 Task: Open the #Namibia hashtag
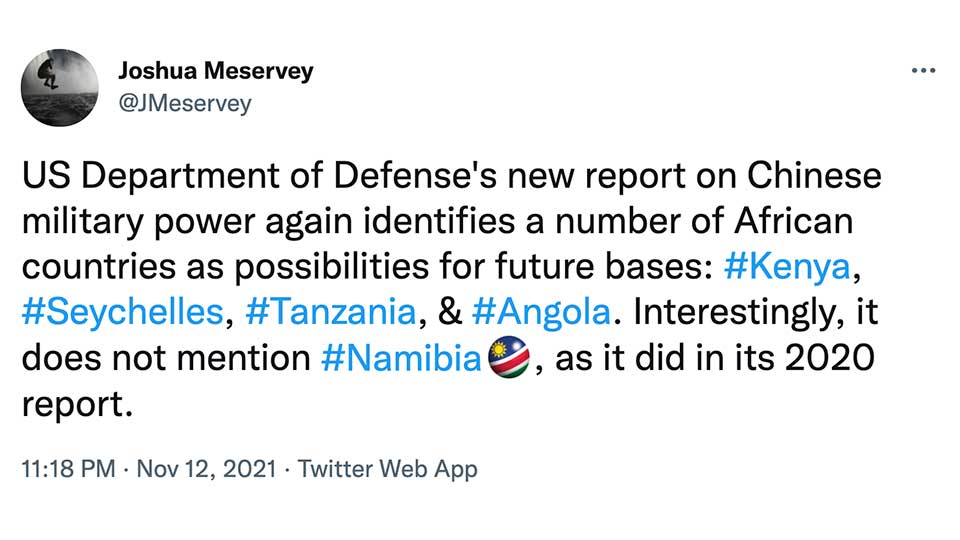(x=401, y=359)
